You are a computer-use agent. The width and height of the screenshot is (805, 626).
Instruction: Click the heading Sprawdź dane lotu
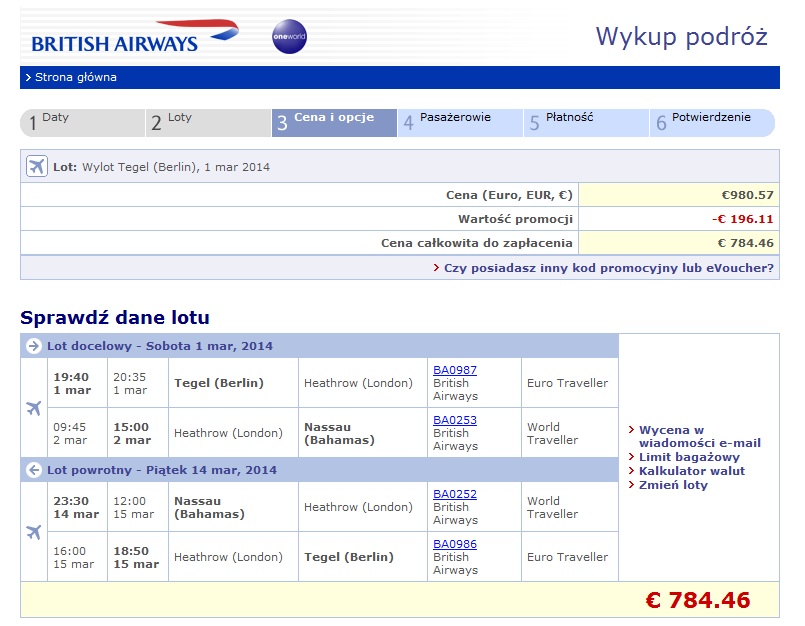115,317
